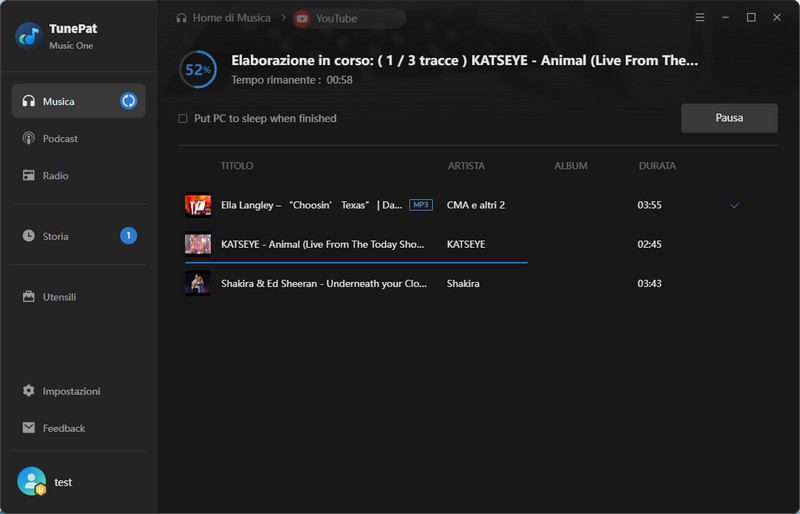800x514 pixels.
Task: Click duration 03:55
Action: click(x=649, y=205)
